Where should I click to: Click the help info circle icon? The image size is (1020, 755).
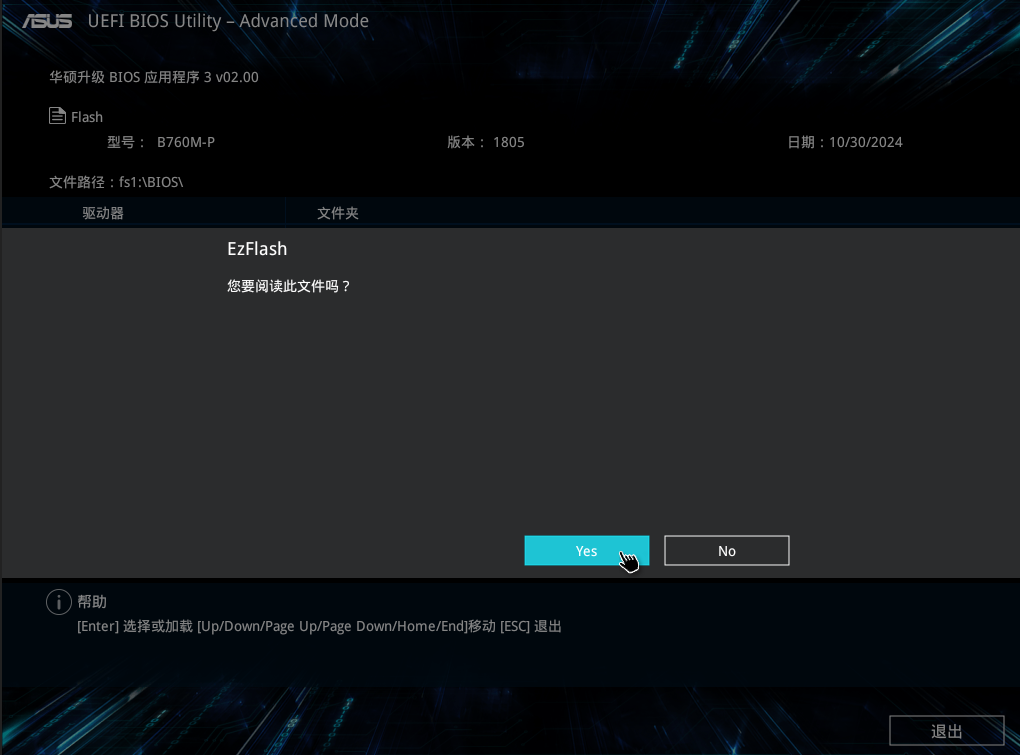pos(59,602)
